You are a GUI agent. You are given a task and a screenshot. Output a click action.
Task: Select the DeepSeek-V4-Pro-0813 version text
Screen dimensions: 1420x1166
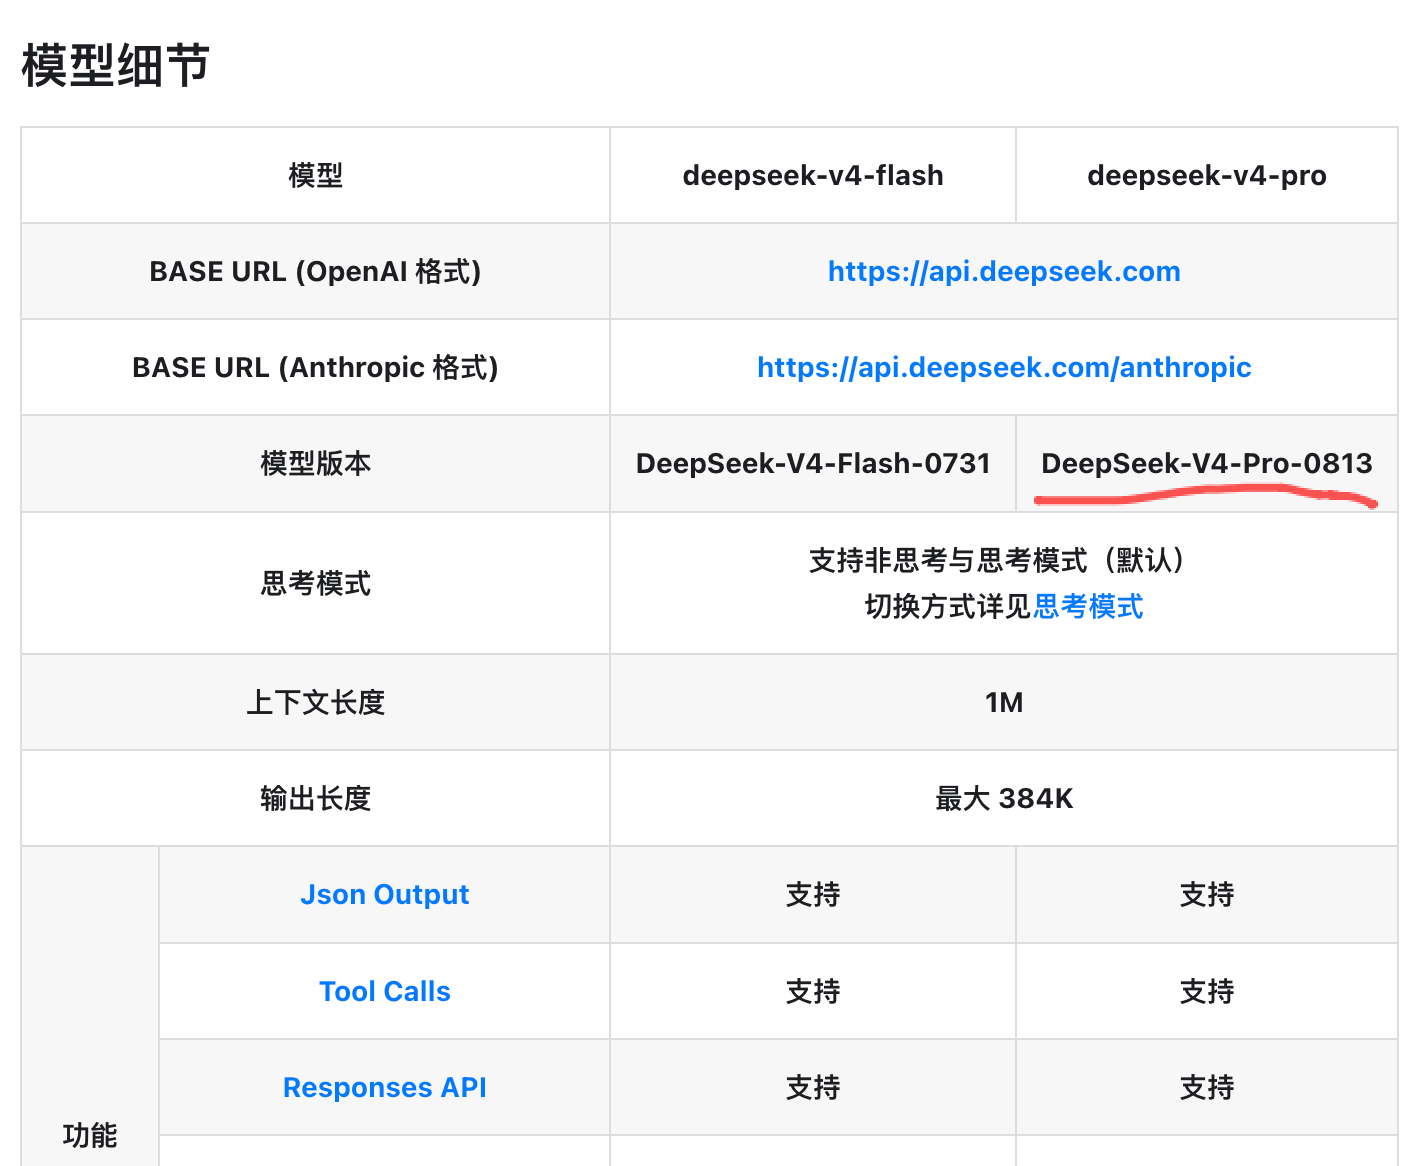click(x=1207, y=464)
